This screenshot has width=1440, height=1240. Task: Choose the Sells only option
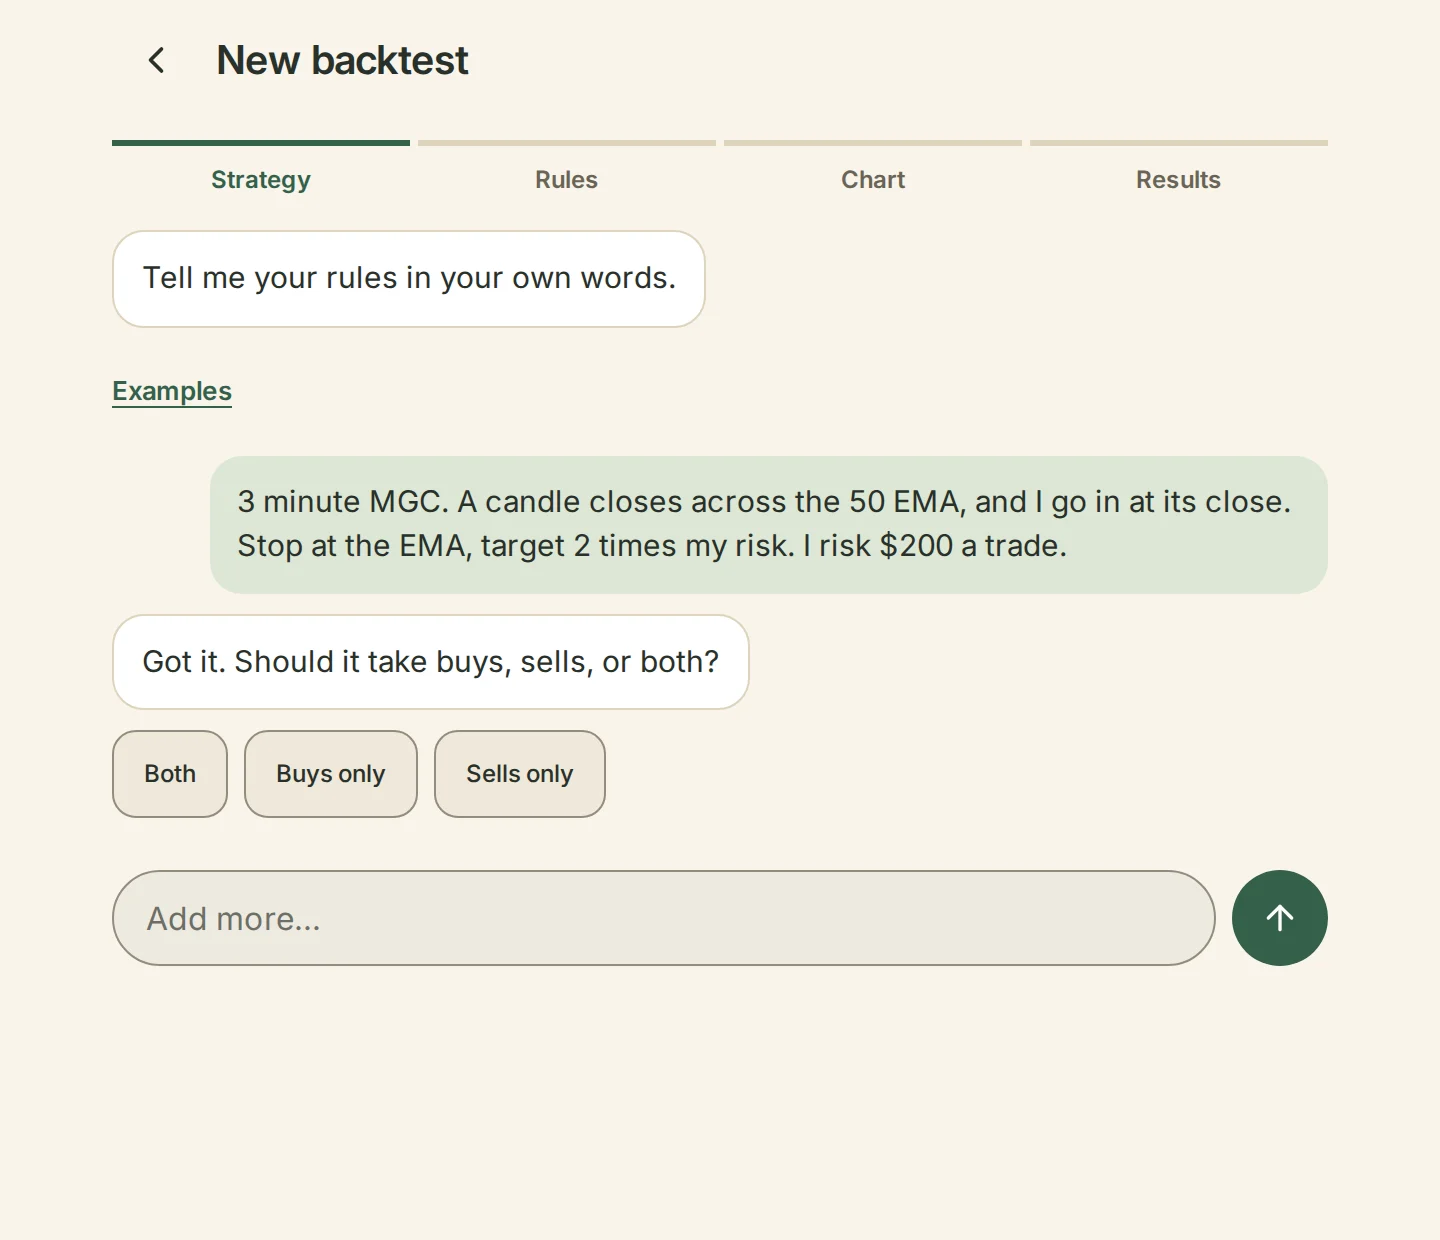click(519, 774)
